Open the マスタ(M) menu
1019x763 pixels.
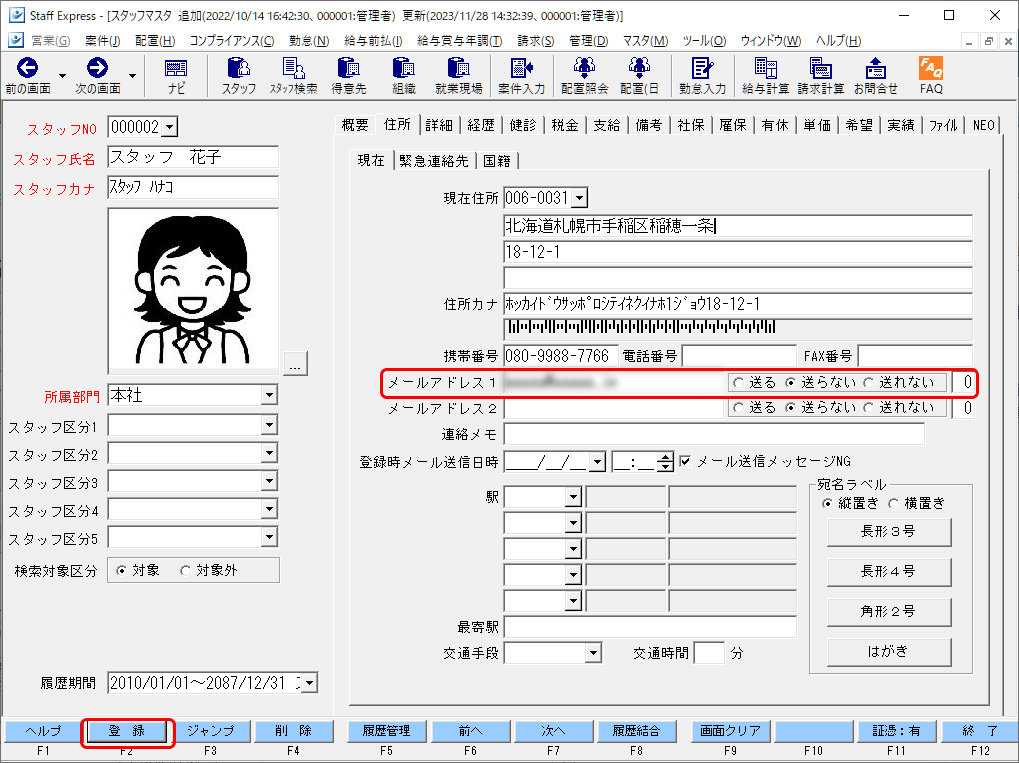(x=645, y=41)
